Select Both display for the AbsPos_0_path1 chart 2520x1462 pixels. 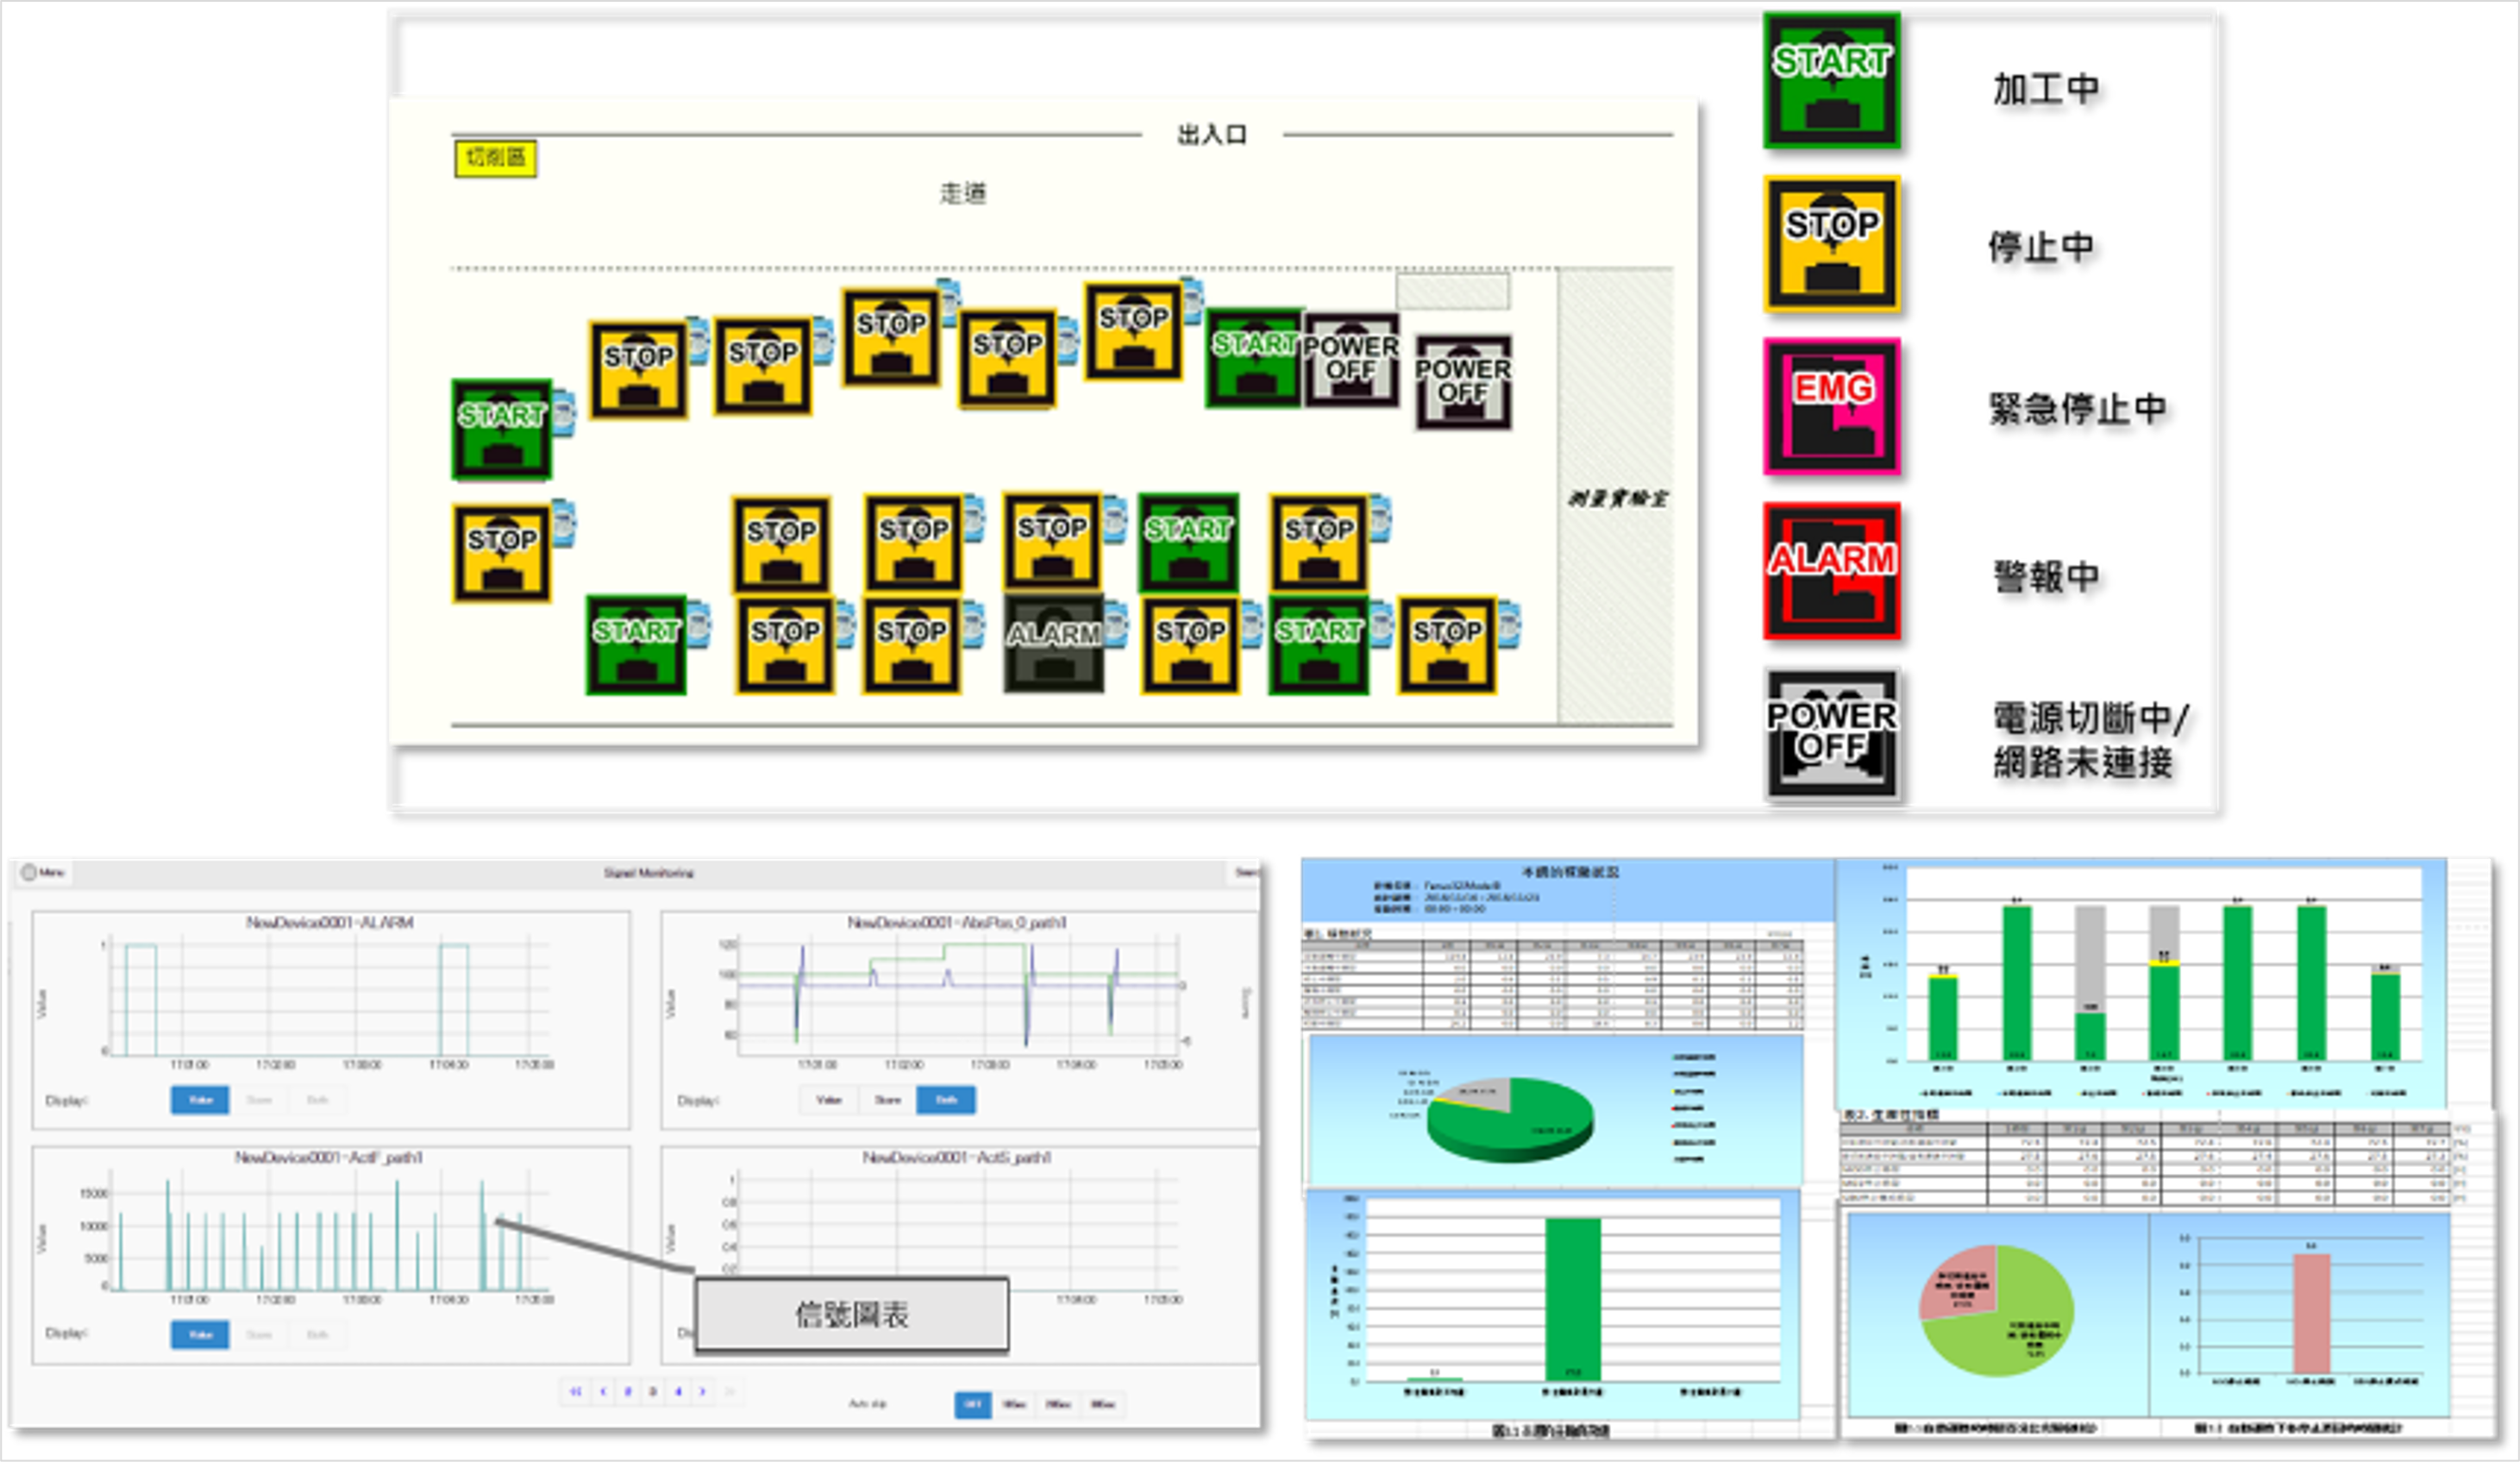[946, 1100]
